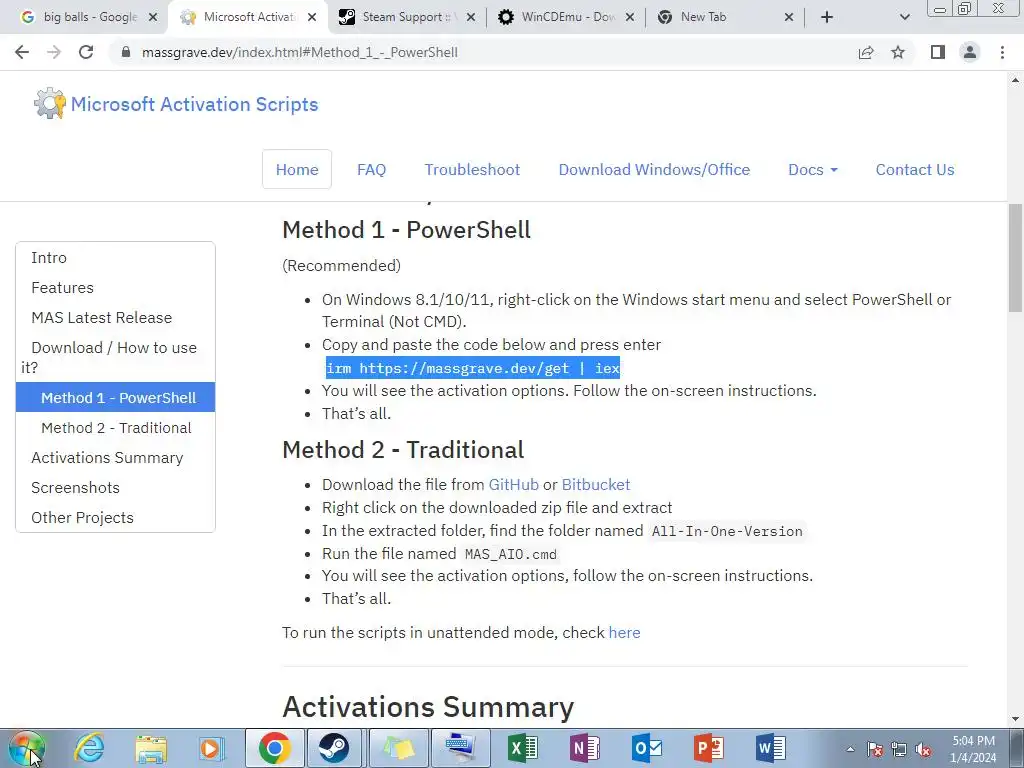
Task: Open Windows Media Player from taskbar
Action: pyautogui.click(x=212, y=748)
